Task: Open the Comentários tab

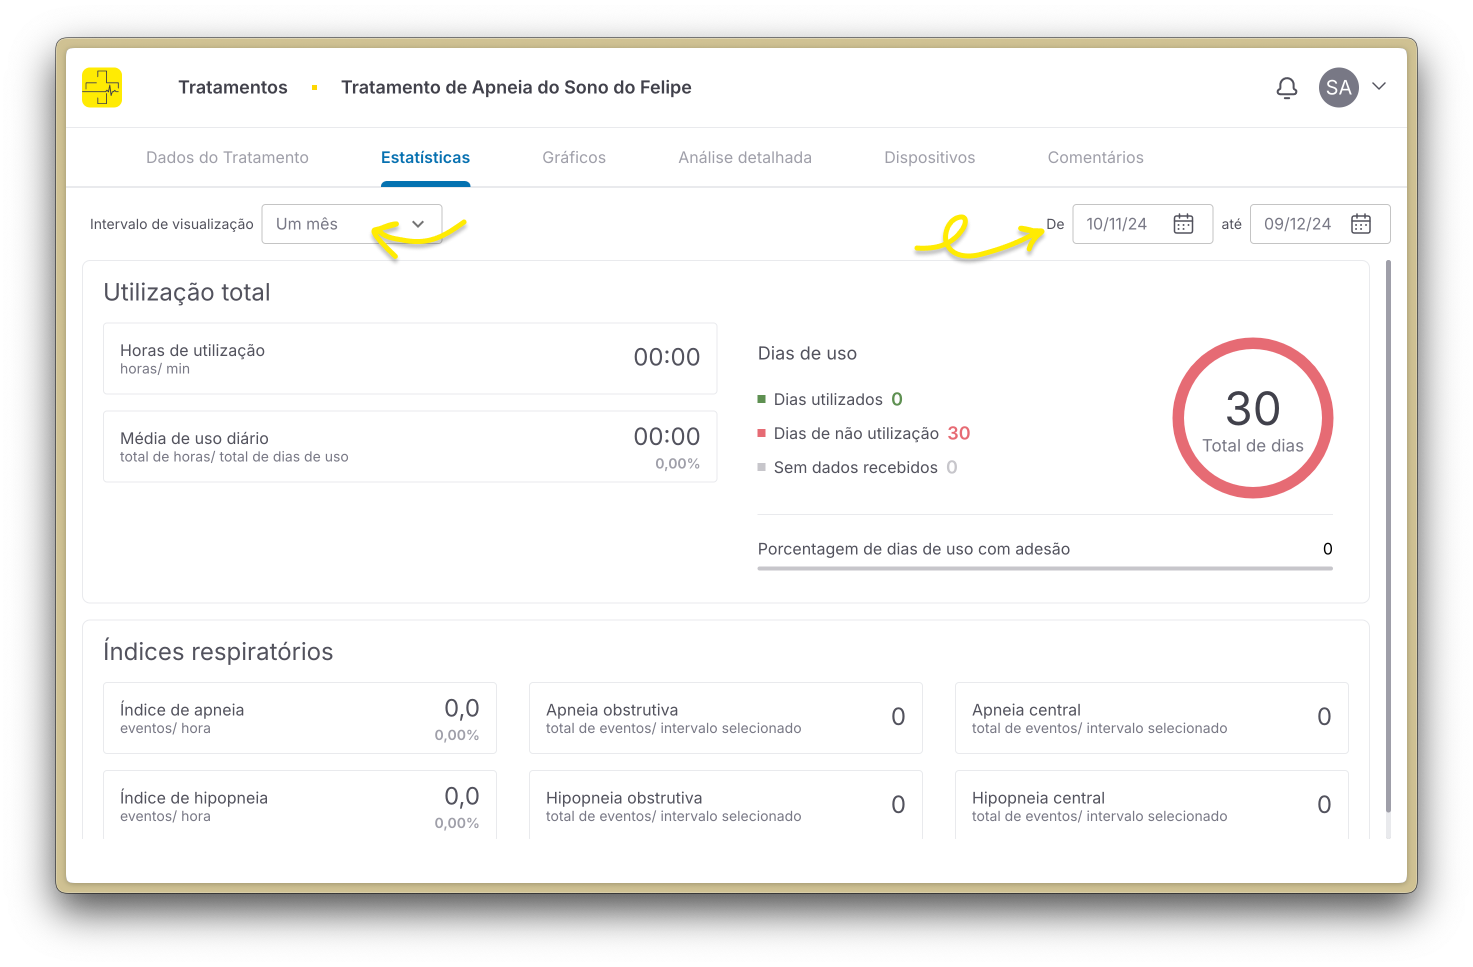Action: (1095, 157)
